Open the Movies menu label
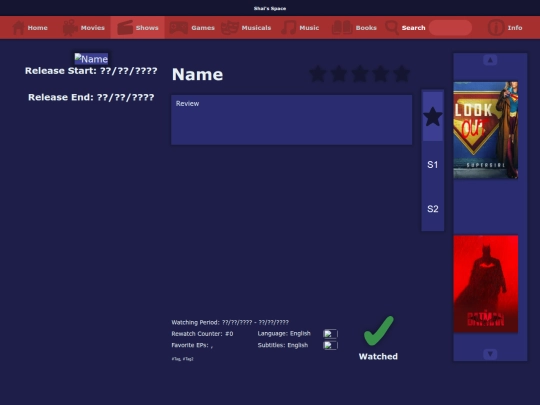Screen dimensions: 540x405 click(x=93, y=28)
